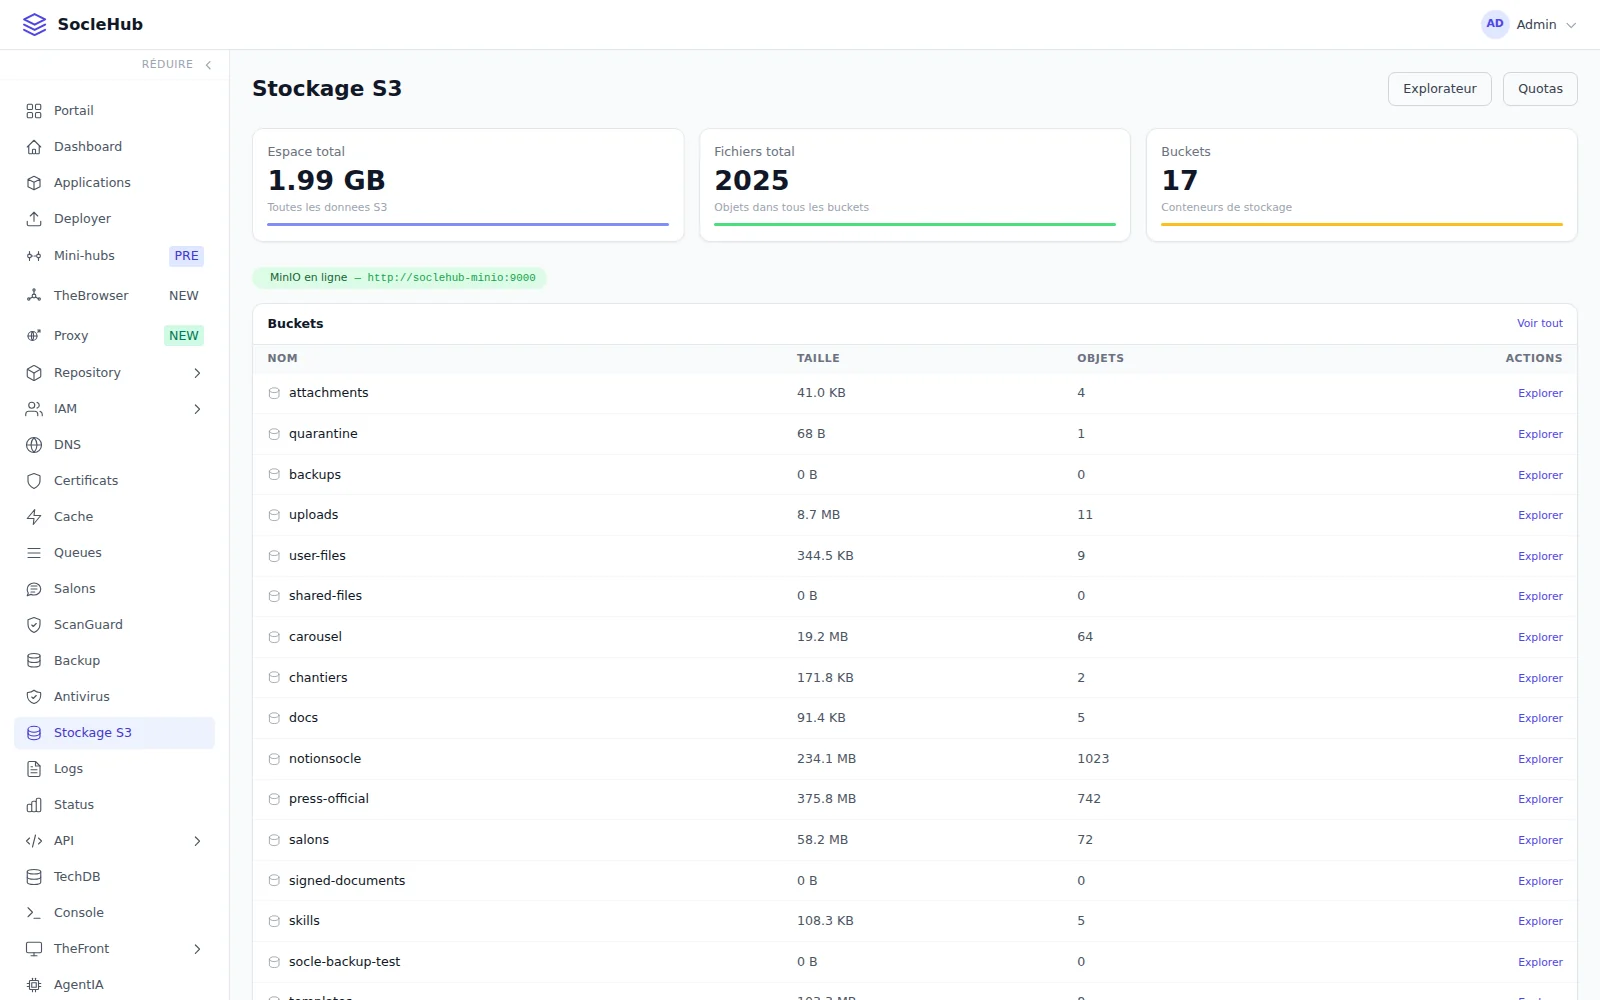Screen dimensions: 1600x1000
Task: Click the bucket icon beside attachments
Action: (x=274, y=393)
